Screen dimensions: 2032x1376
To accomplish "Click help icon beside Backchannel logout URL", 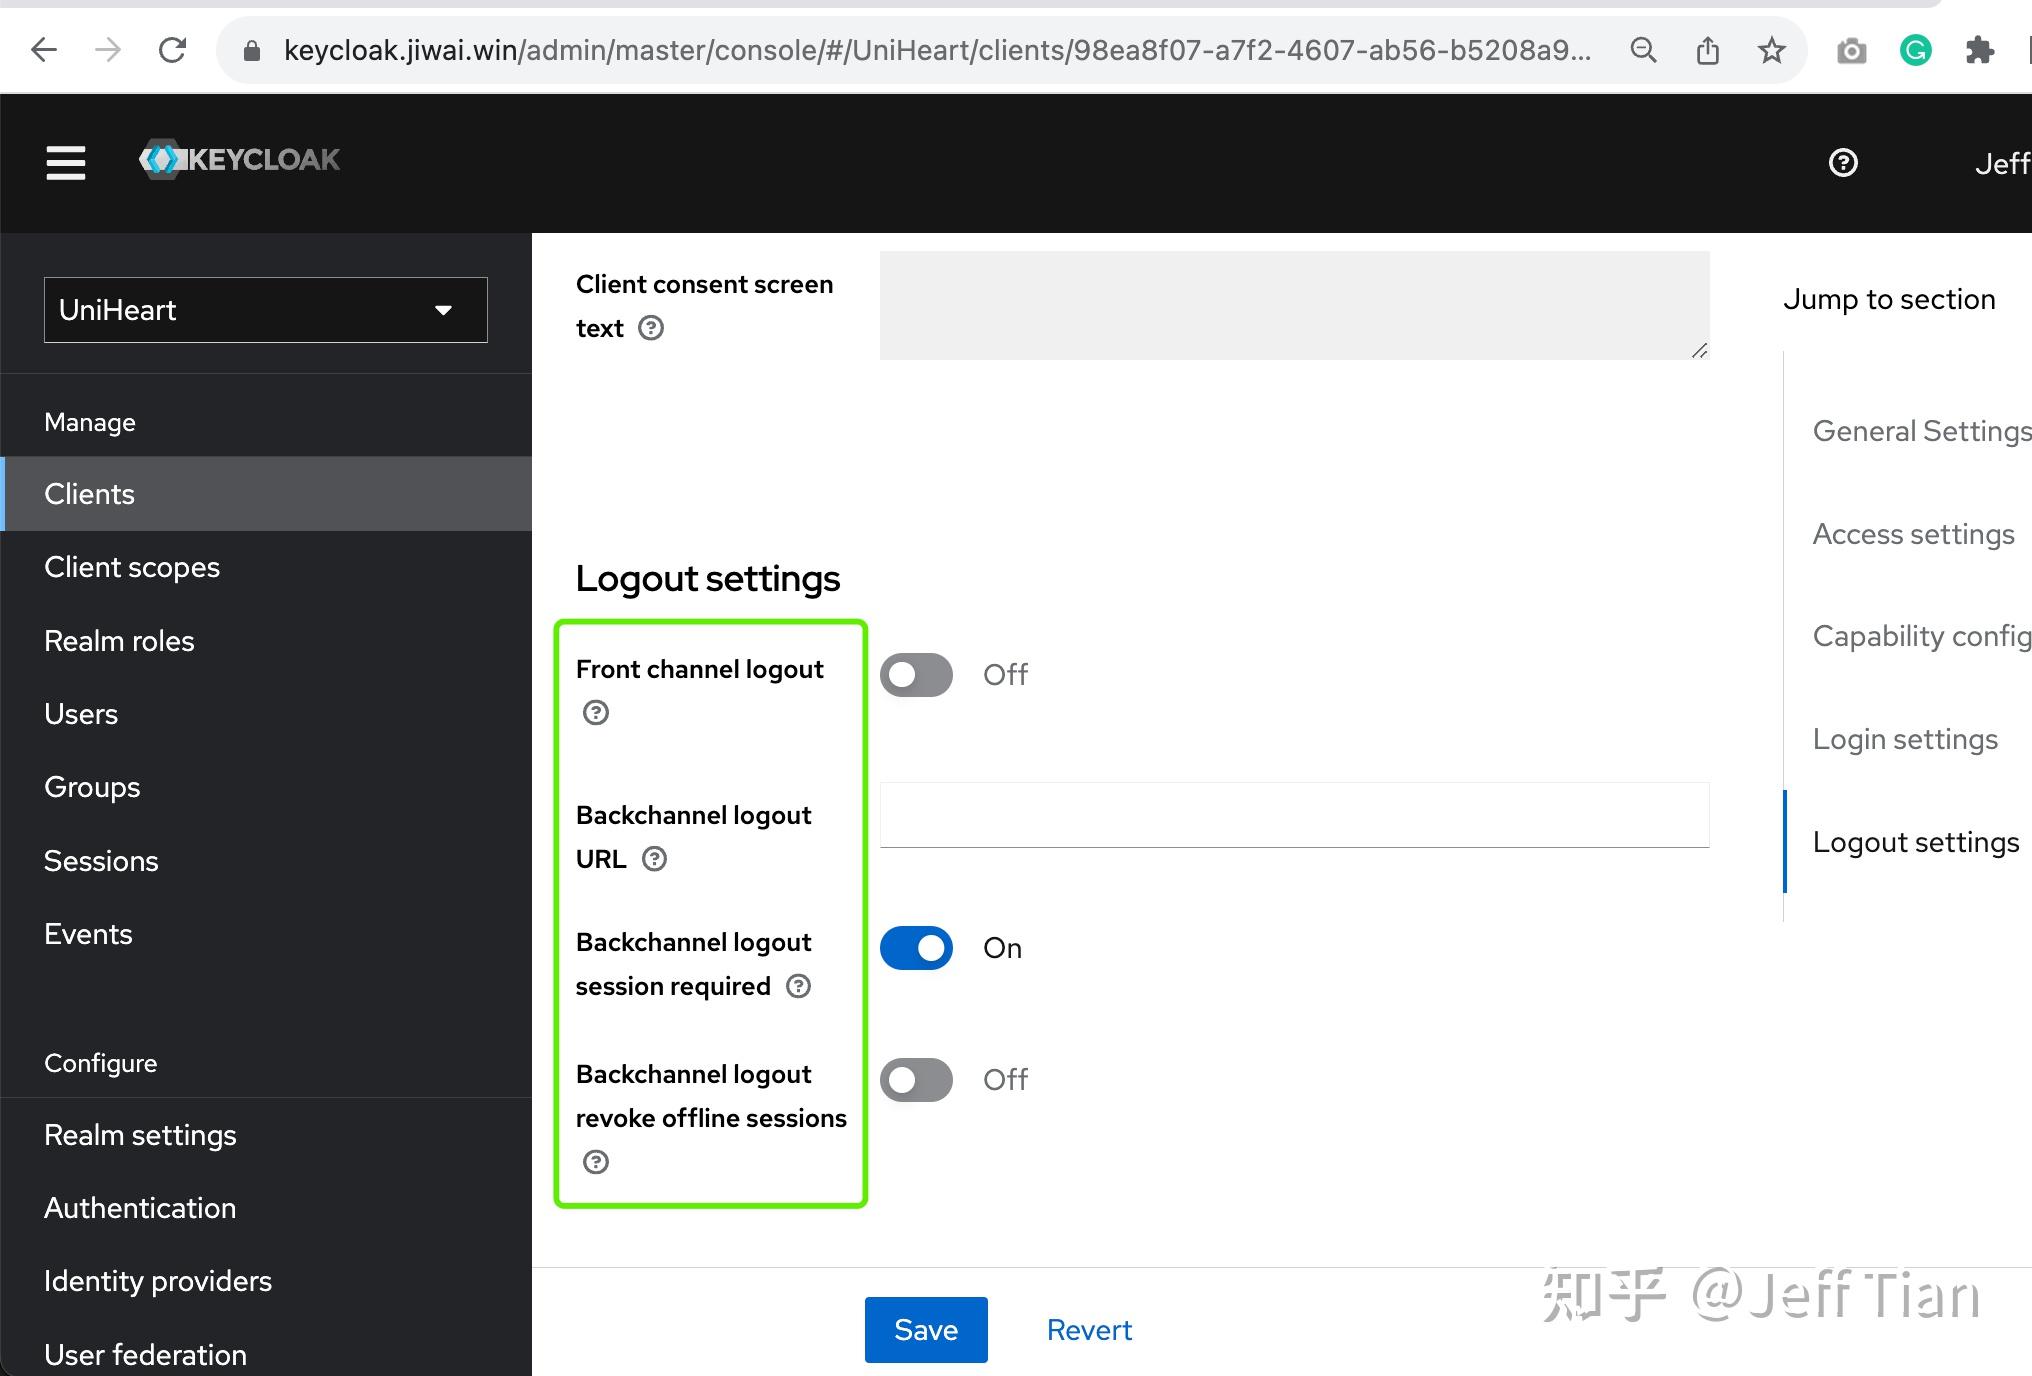I will tap(654, 859).
